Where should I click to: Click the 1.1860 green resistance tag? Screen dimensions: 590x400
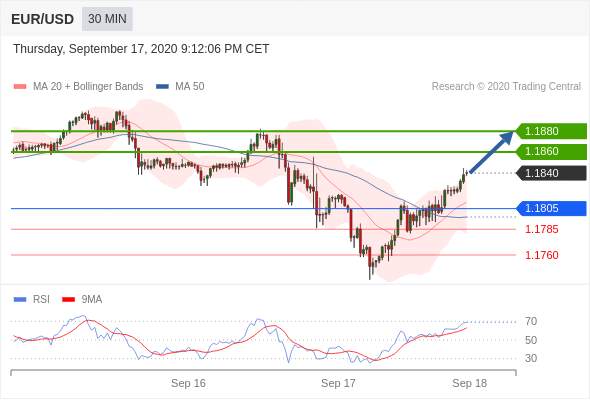tap(551, 152)
